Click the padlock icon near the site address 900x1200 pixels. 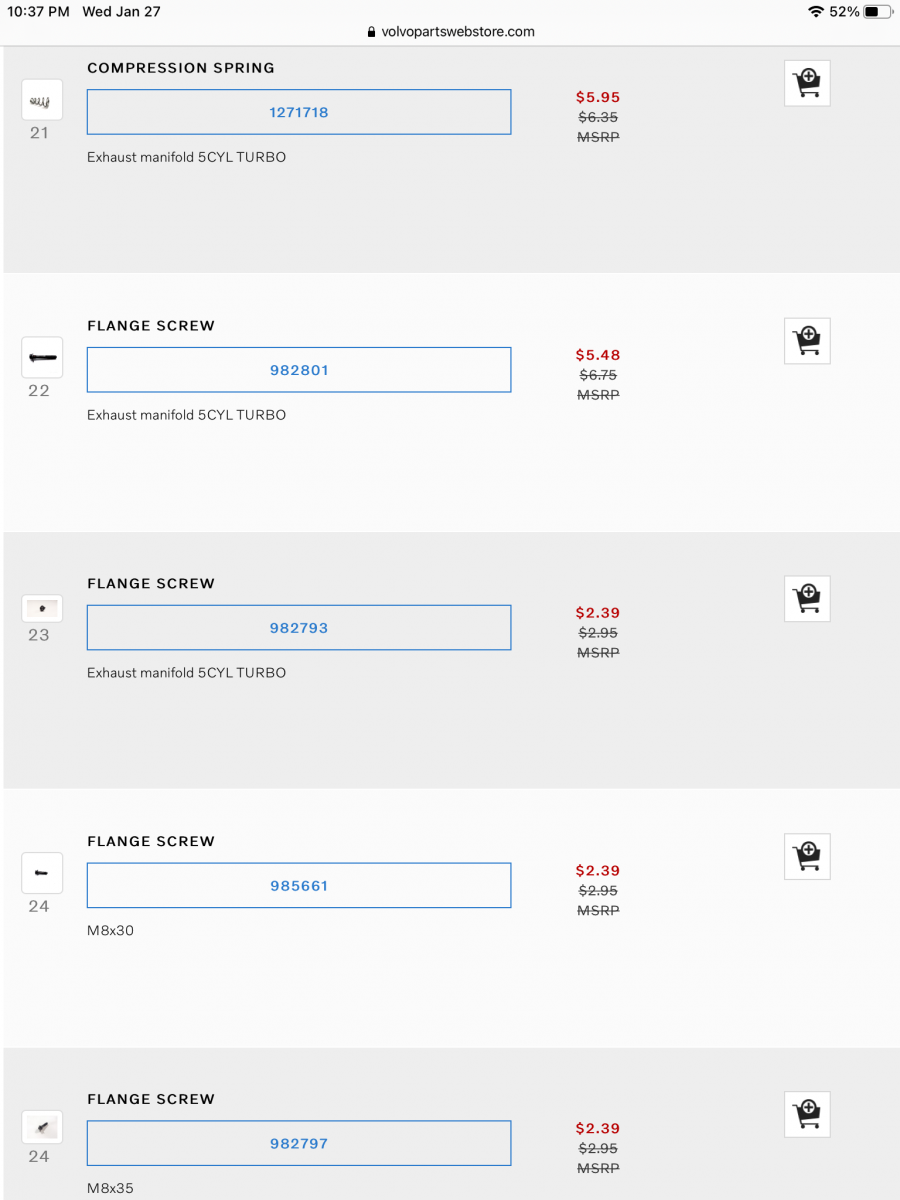point(371,31)
